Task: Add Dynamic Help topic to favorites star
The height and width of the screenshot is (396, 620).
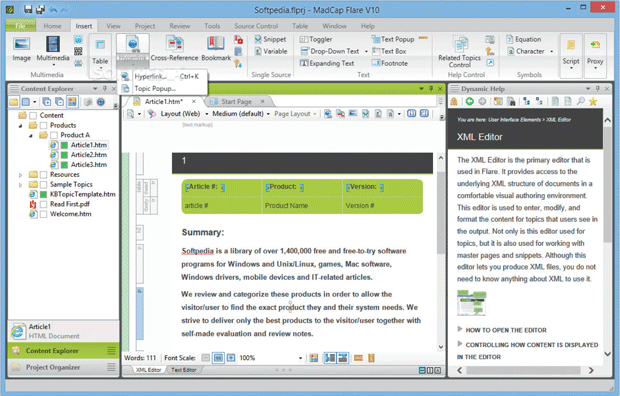Action: click(593, 102)
